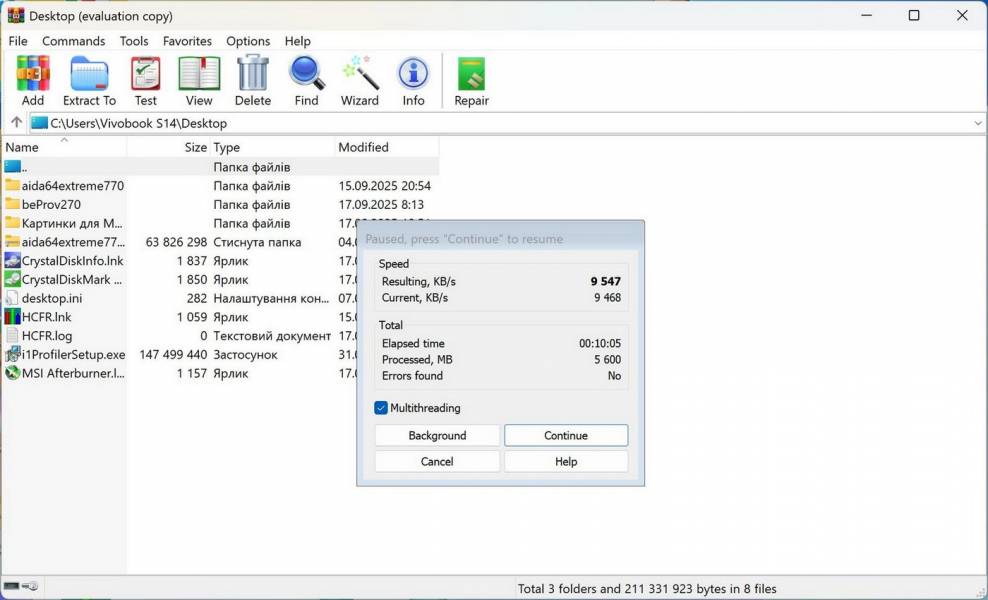
Task: Send the operation to Background
Action: coord(437,435)
